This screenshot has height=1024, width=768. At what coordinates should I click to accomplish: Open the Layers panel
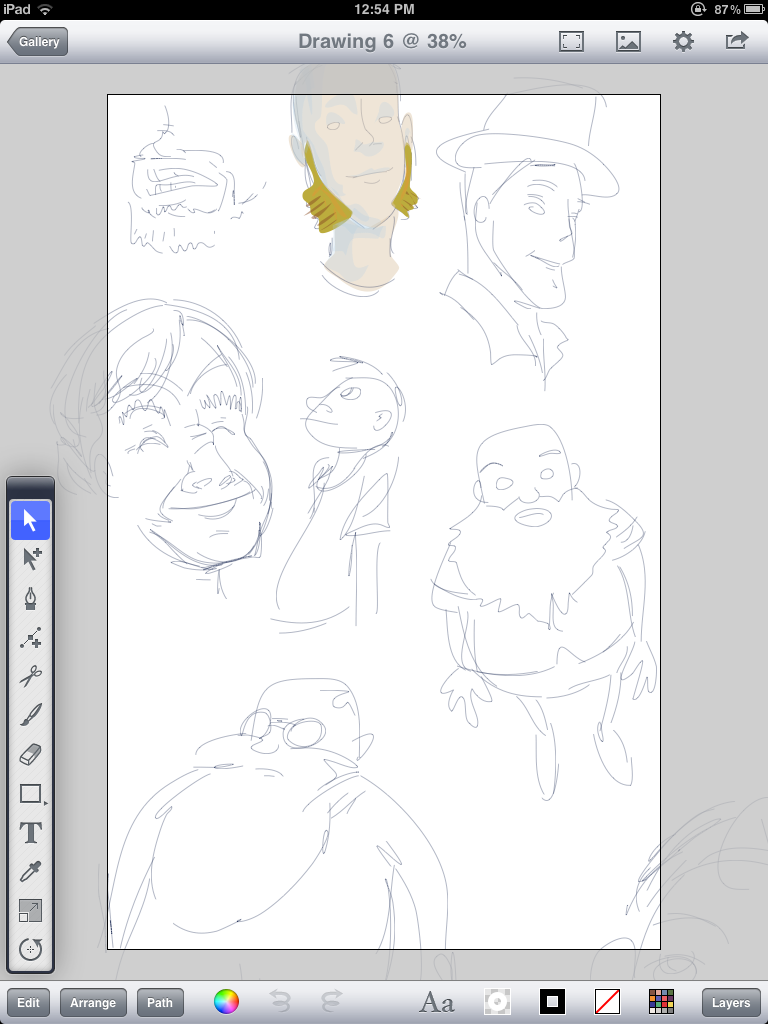(731, 1003)
